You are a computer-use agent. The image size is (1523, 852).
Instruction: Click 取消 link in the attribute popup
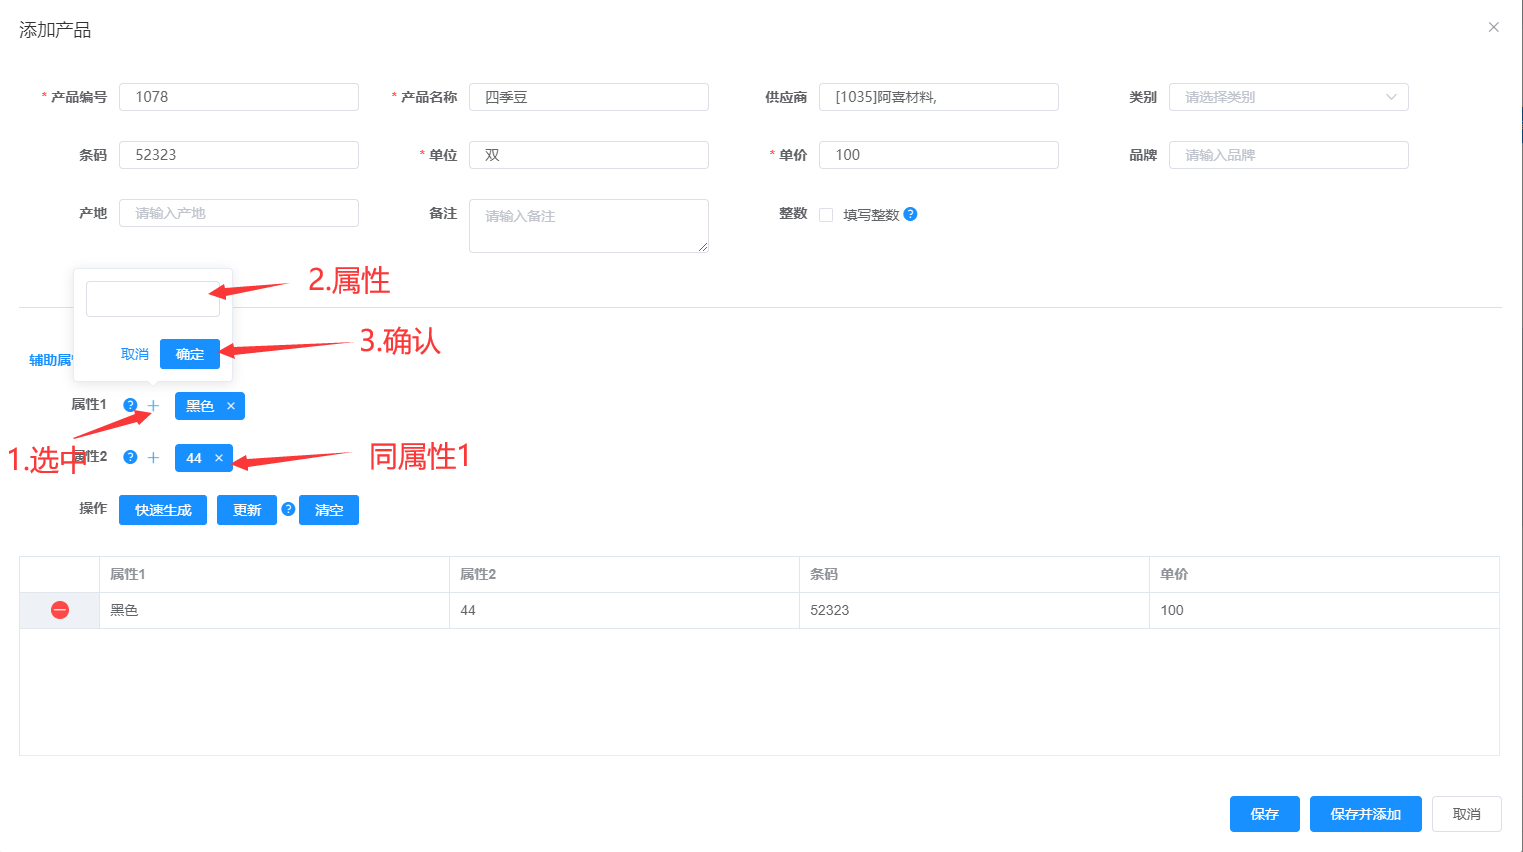pos(135,354)
